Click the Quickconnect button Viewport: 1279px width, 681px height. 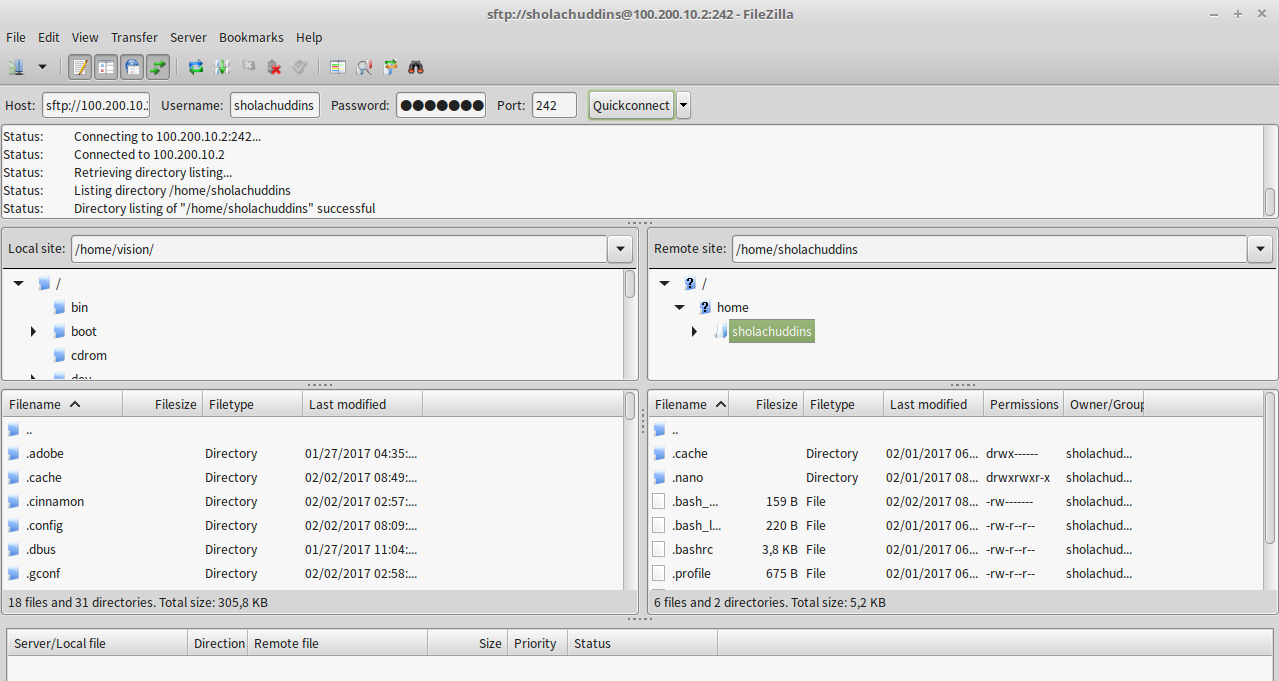[x=631, y=105]
